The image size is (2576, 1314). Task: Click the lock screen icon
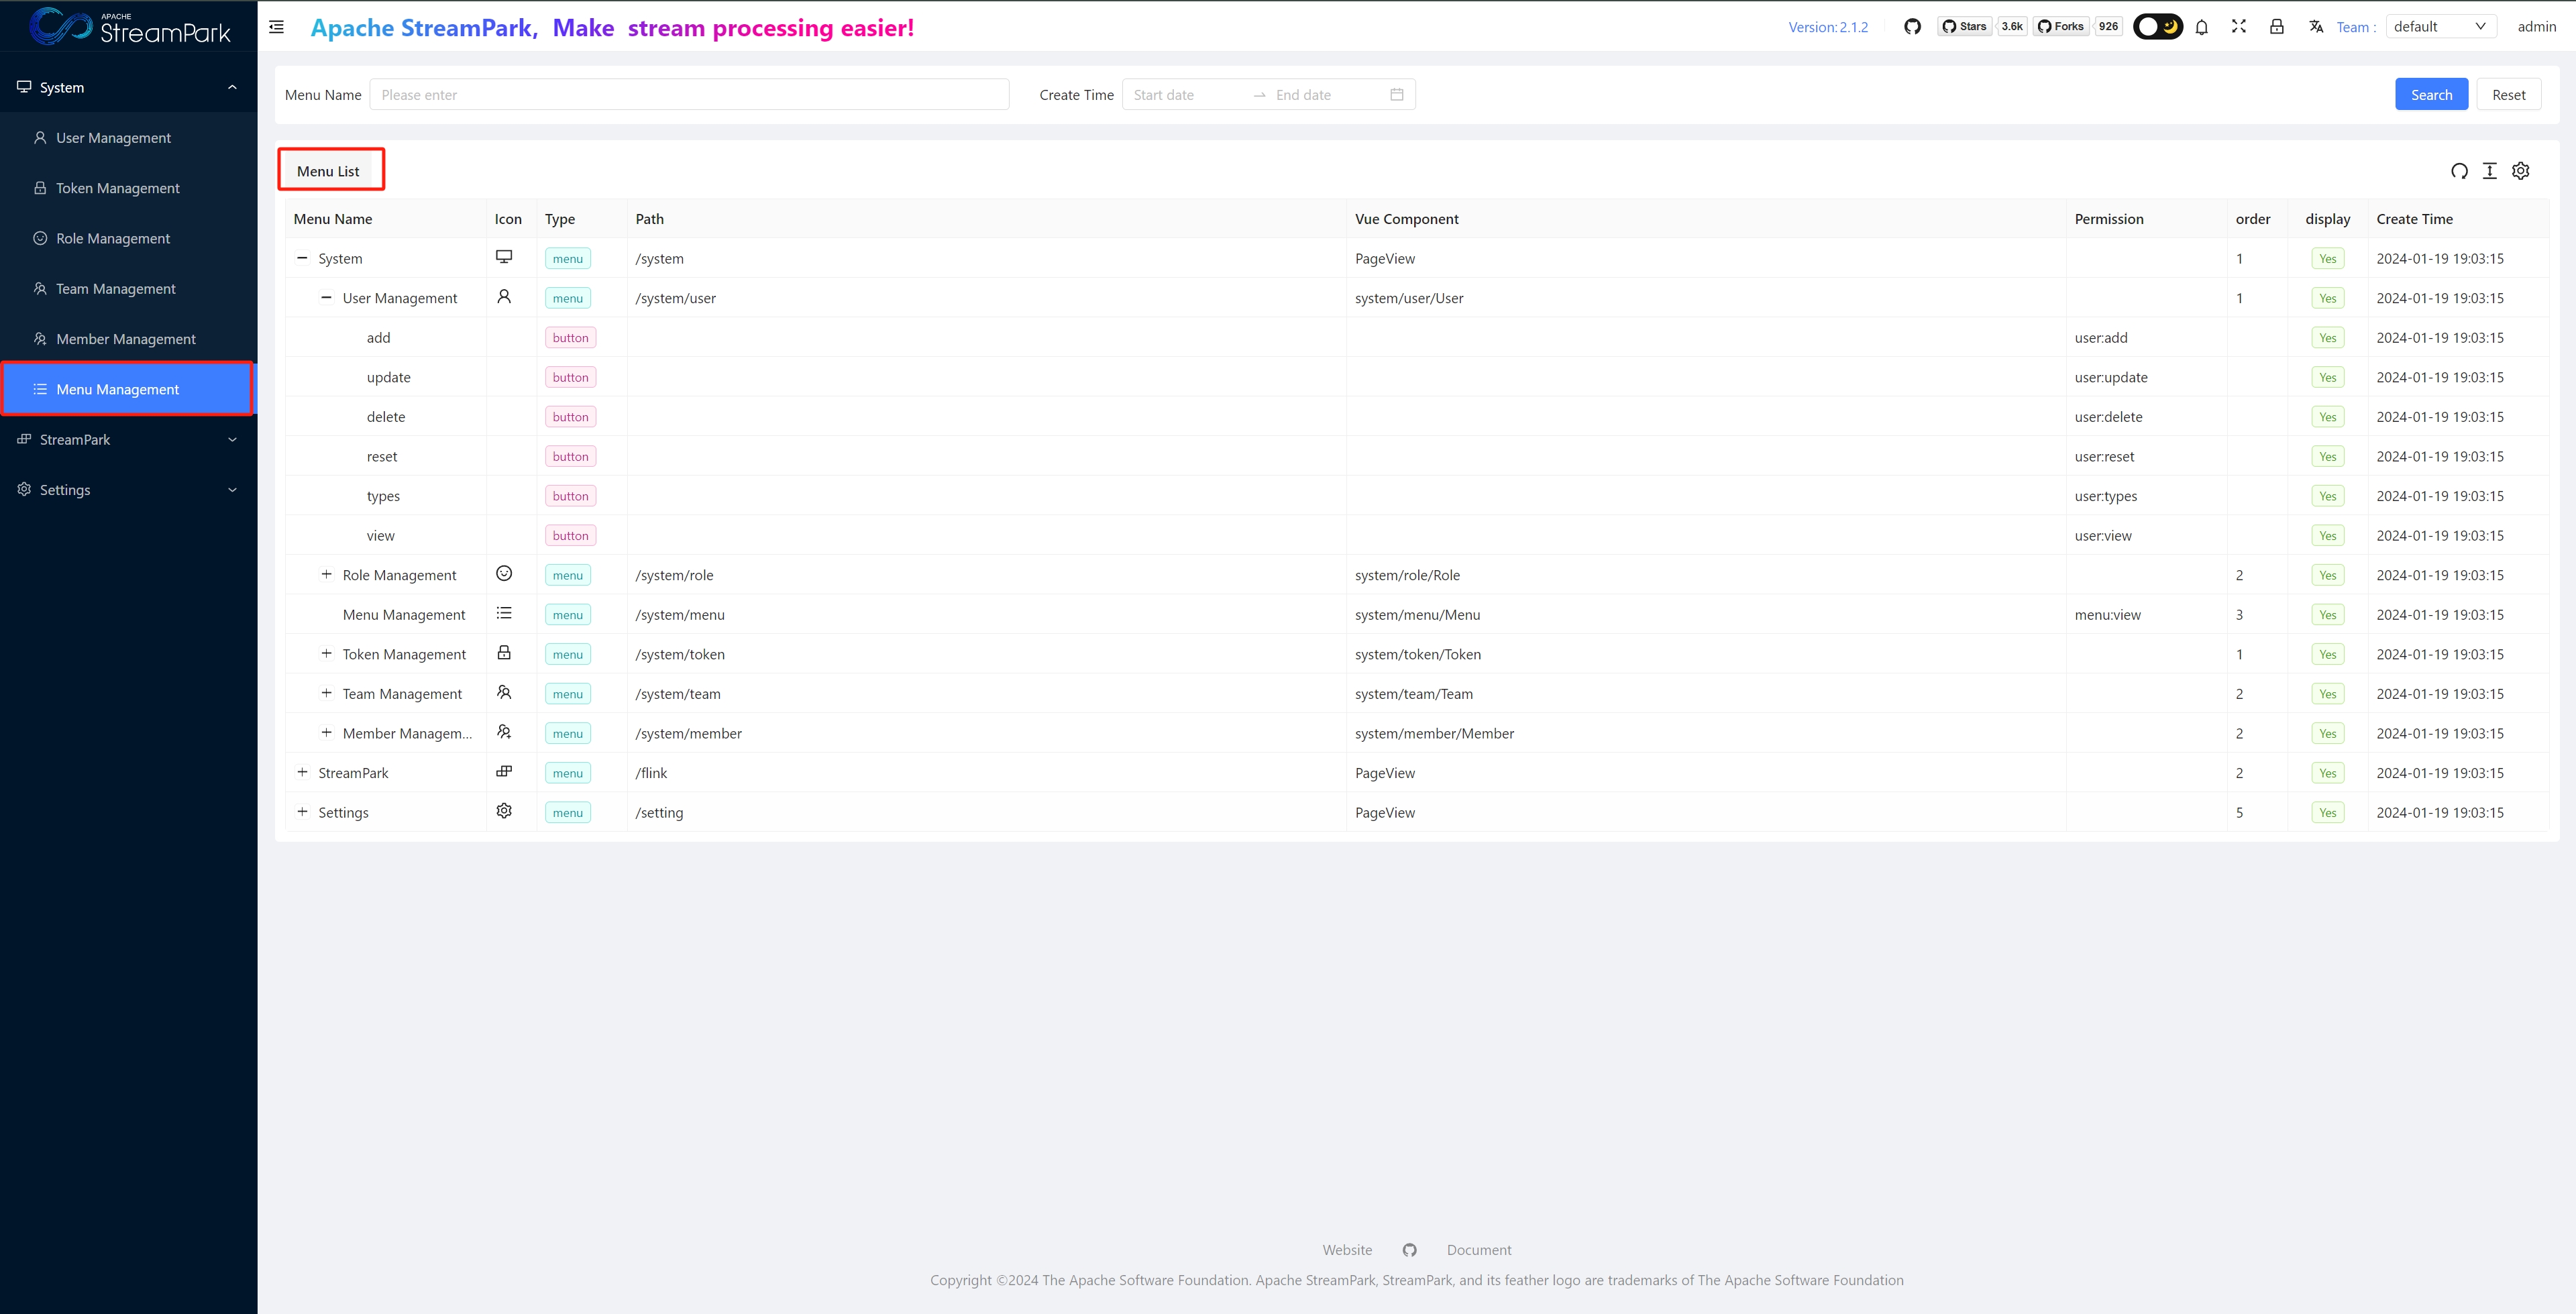coord(2277,27)
